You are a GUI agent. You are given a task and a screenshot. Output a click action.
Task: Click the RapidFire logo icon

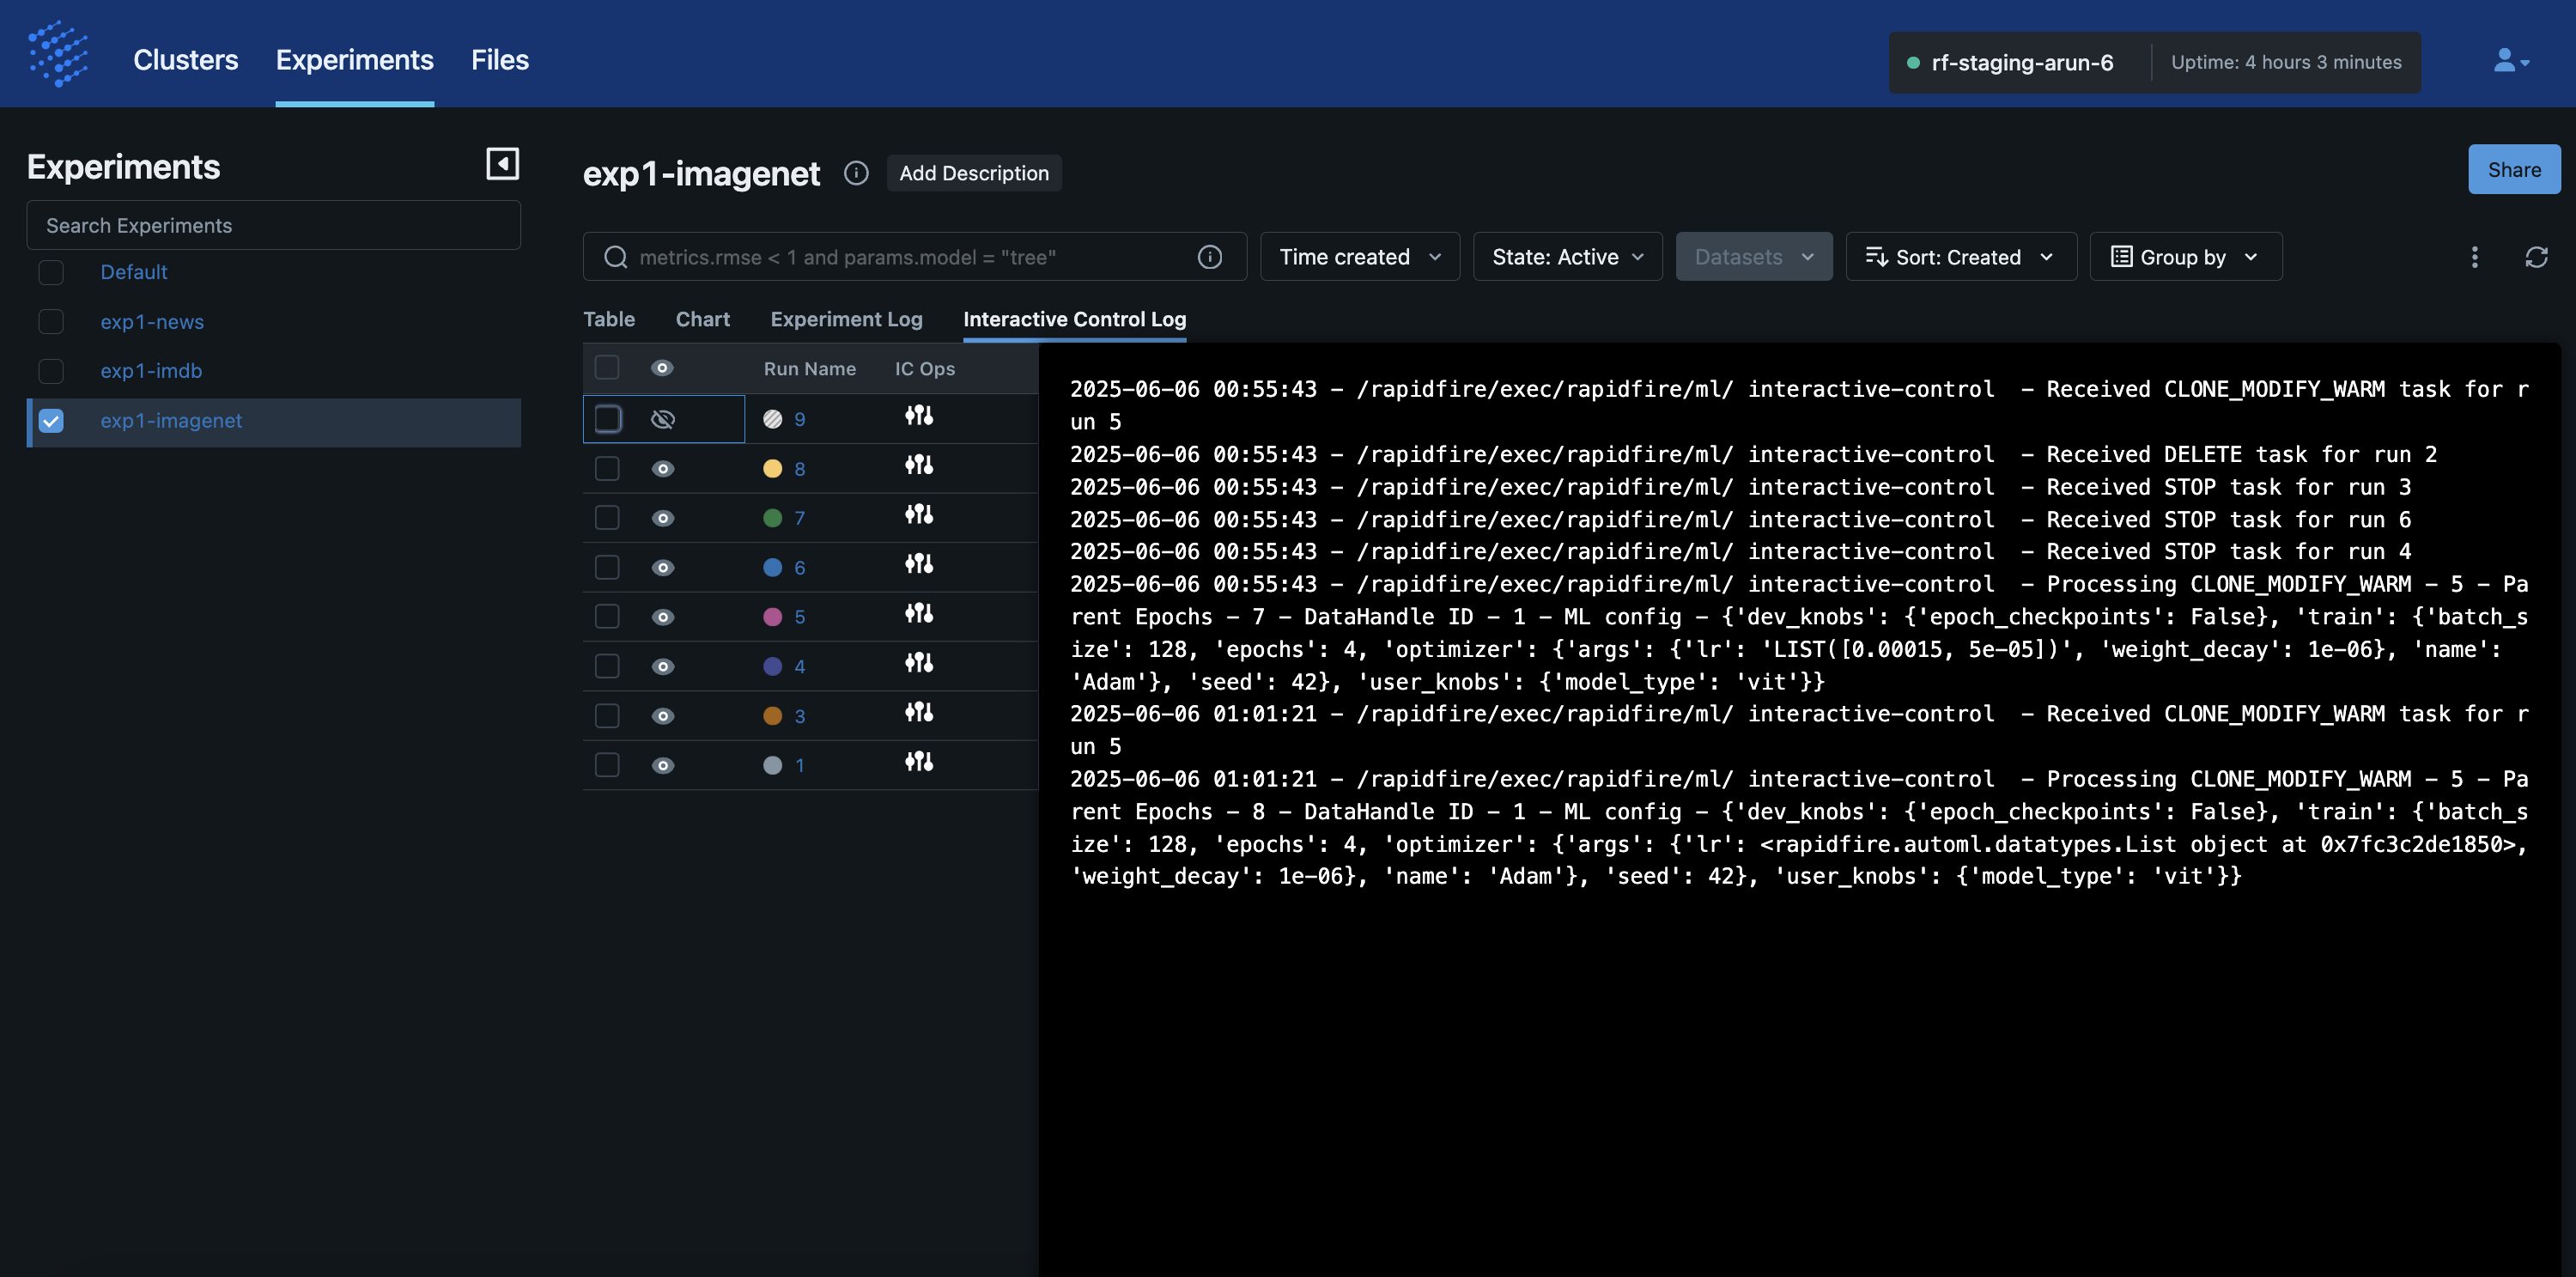click(x=59, y=54)
